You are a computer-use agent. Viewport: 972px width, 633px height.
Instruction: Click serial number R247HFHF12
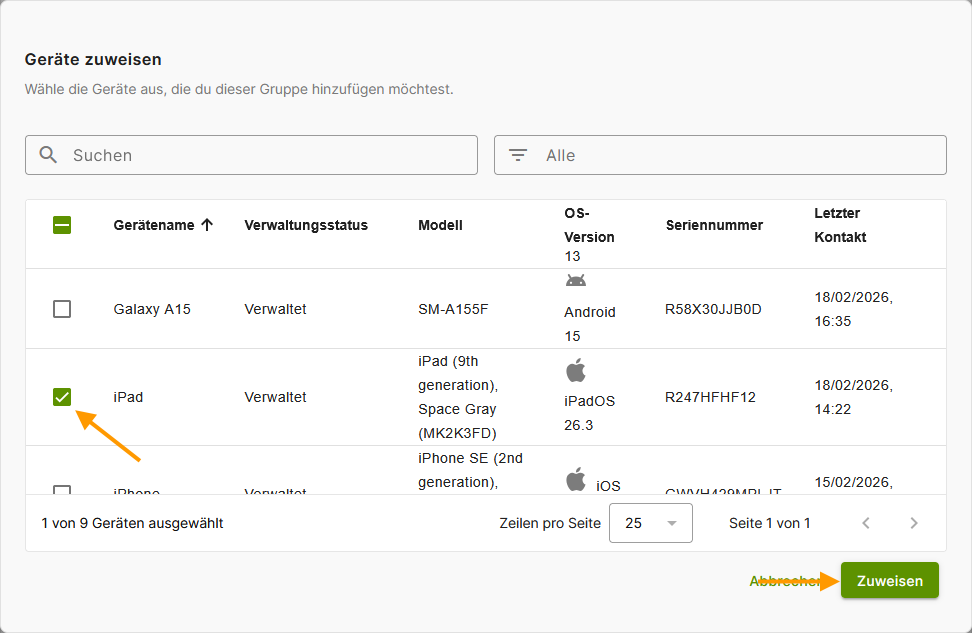pos(710,397)
